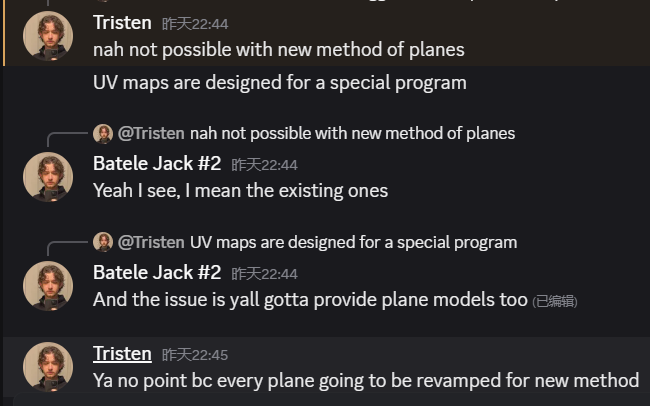650x406 pixels.
Task: Select message "Yeah I see, I mean the existing ones"
Action: click(240, 190)
